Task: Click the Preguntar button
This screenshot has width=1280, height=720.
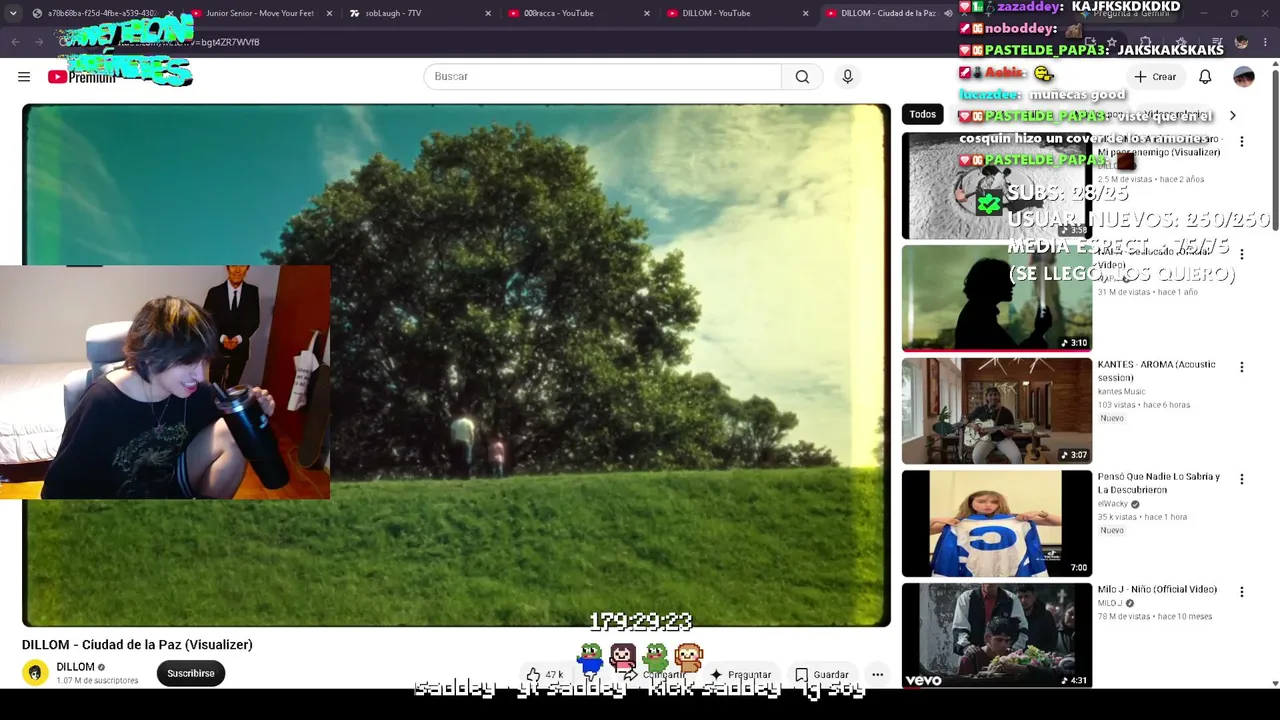Action: click(741, 675)
